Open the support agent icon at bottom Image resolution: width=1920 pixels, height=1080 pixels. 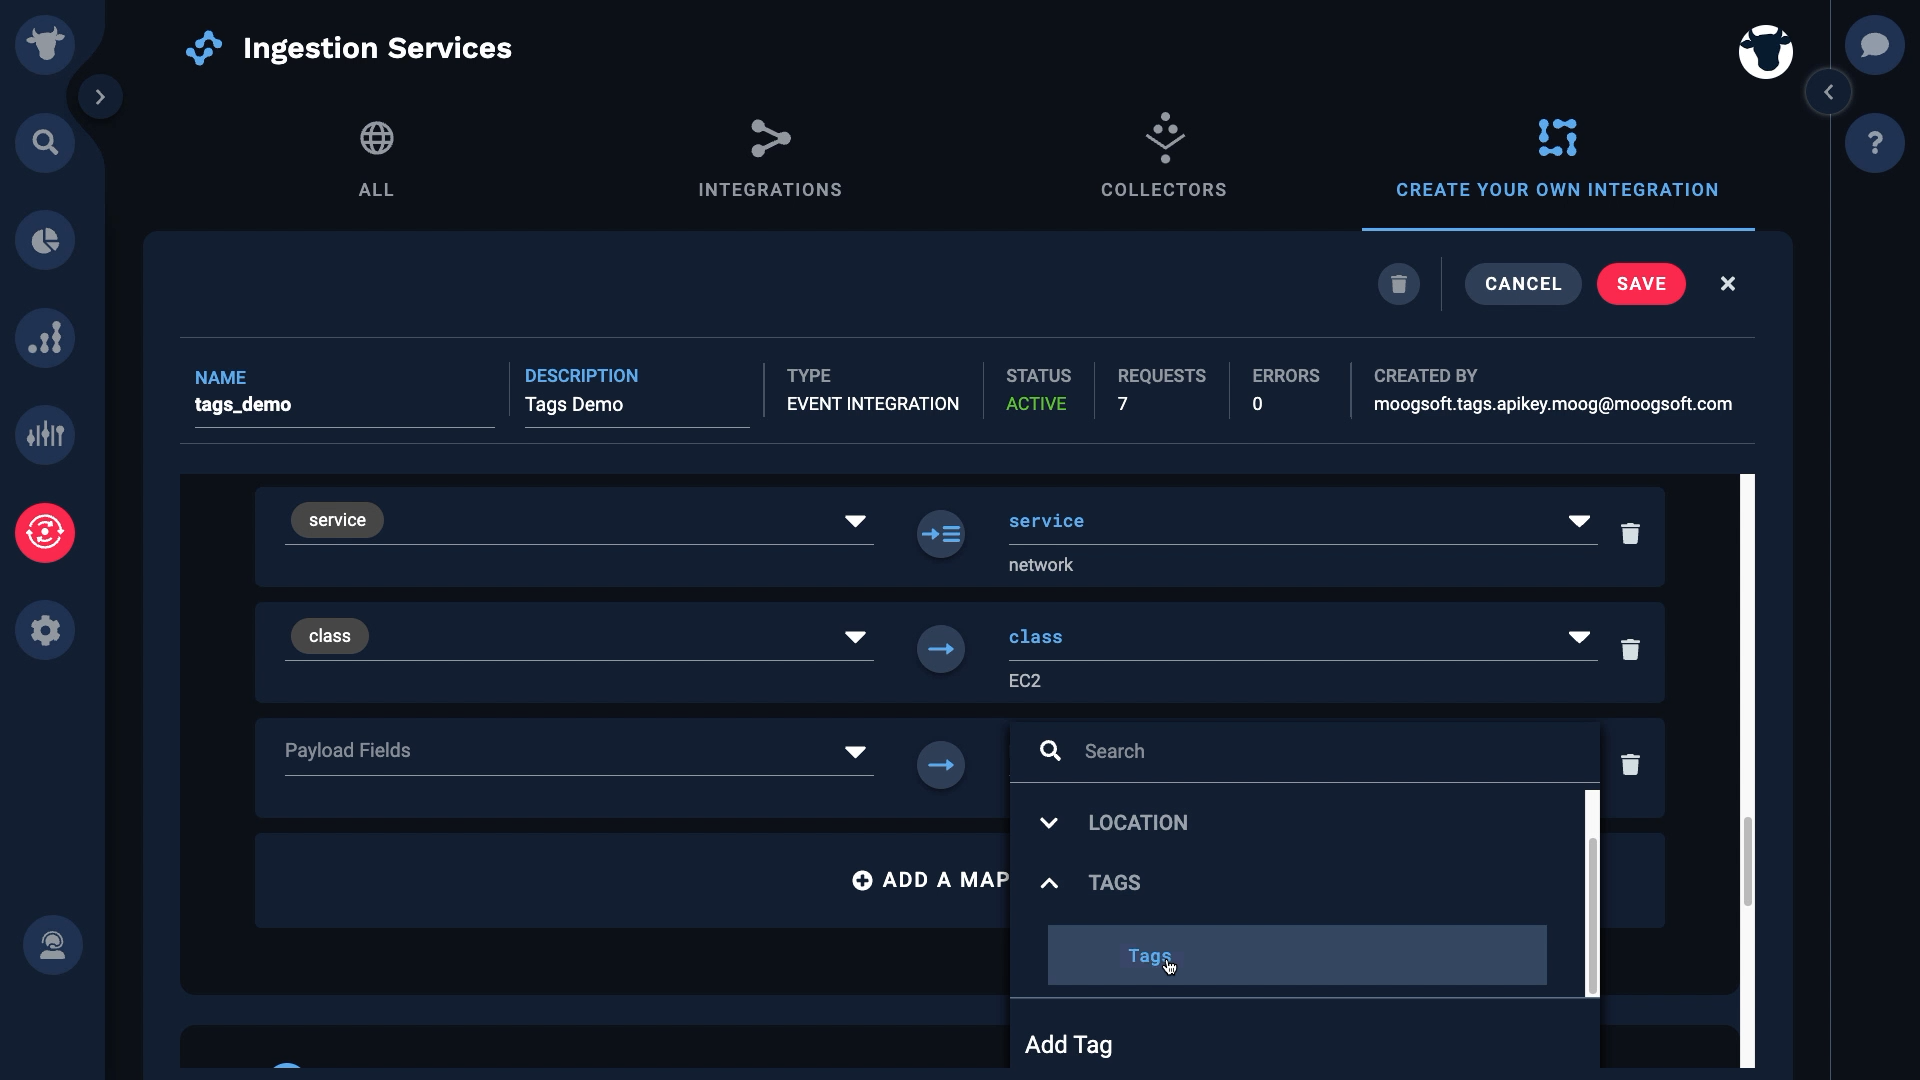click(53, 945)
